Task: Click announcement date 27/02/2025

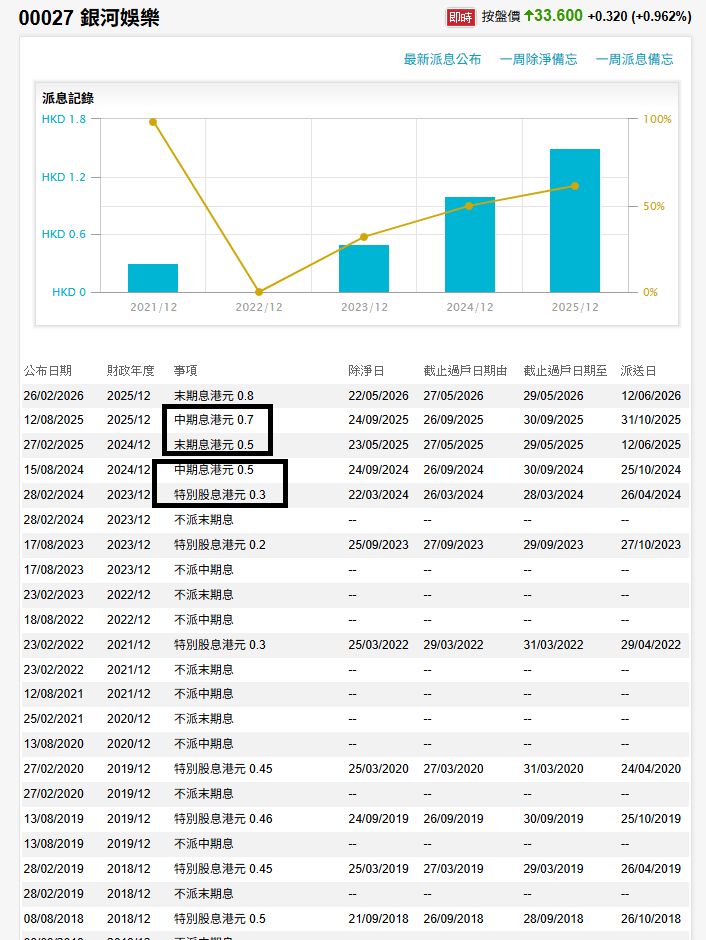Action: [x=53, y=445]
